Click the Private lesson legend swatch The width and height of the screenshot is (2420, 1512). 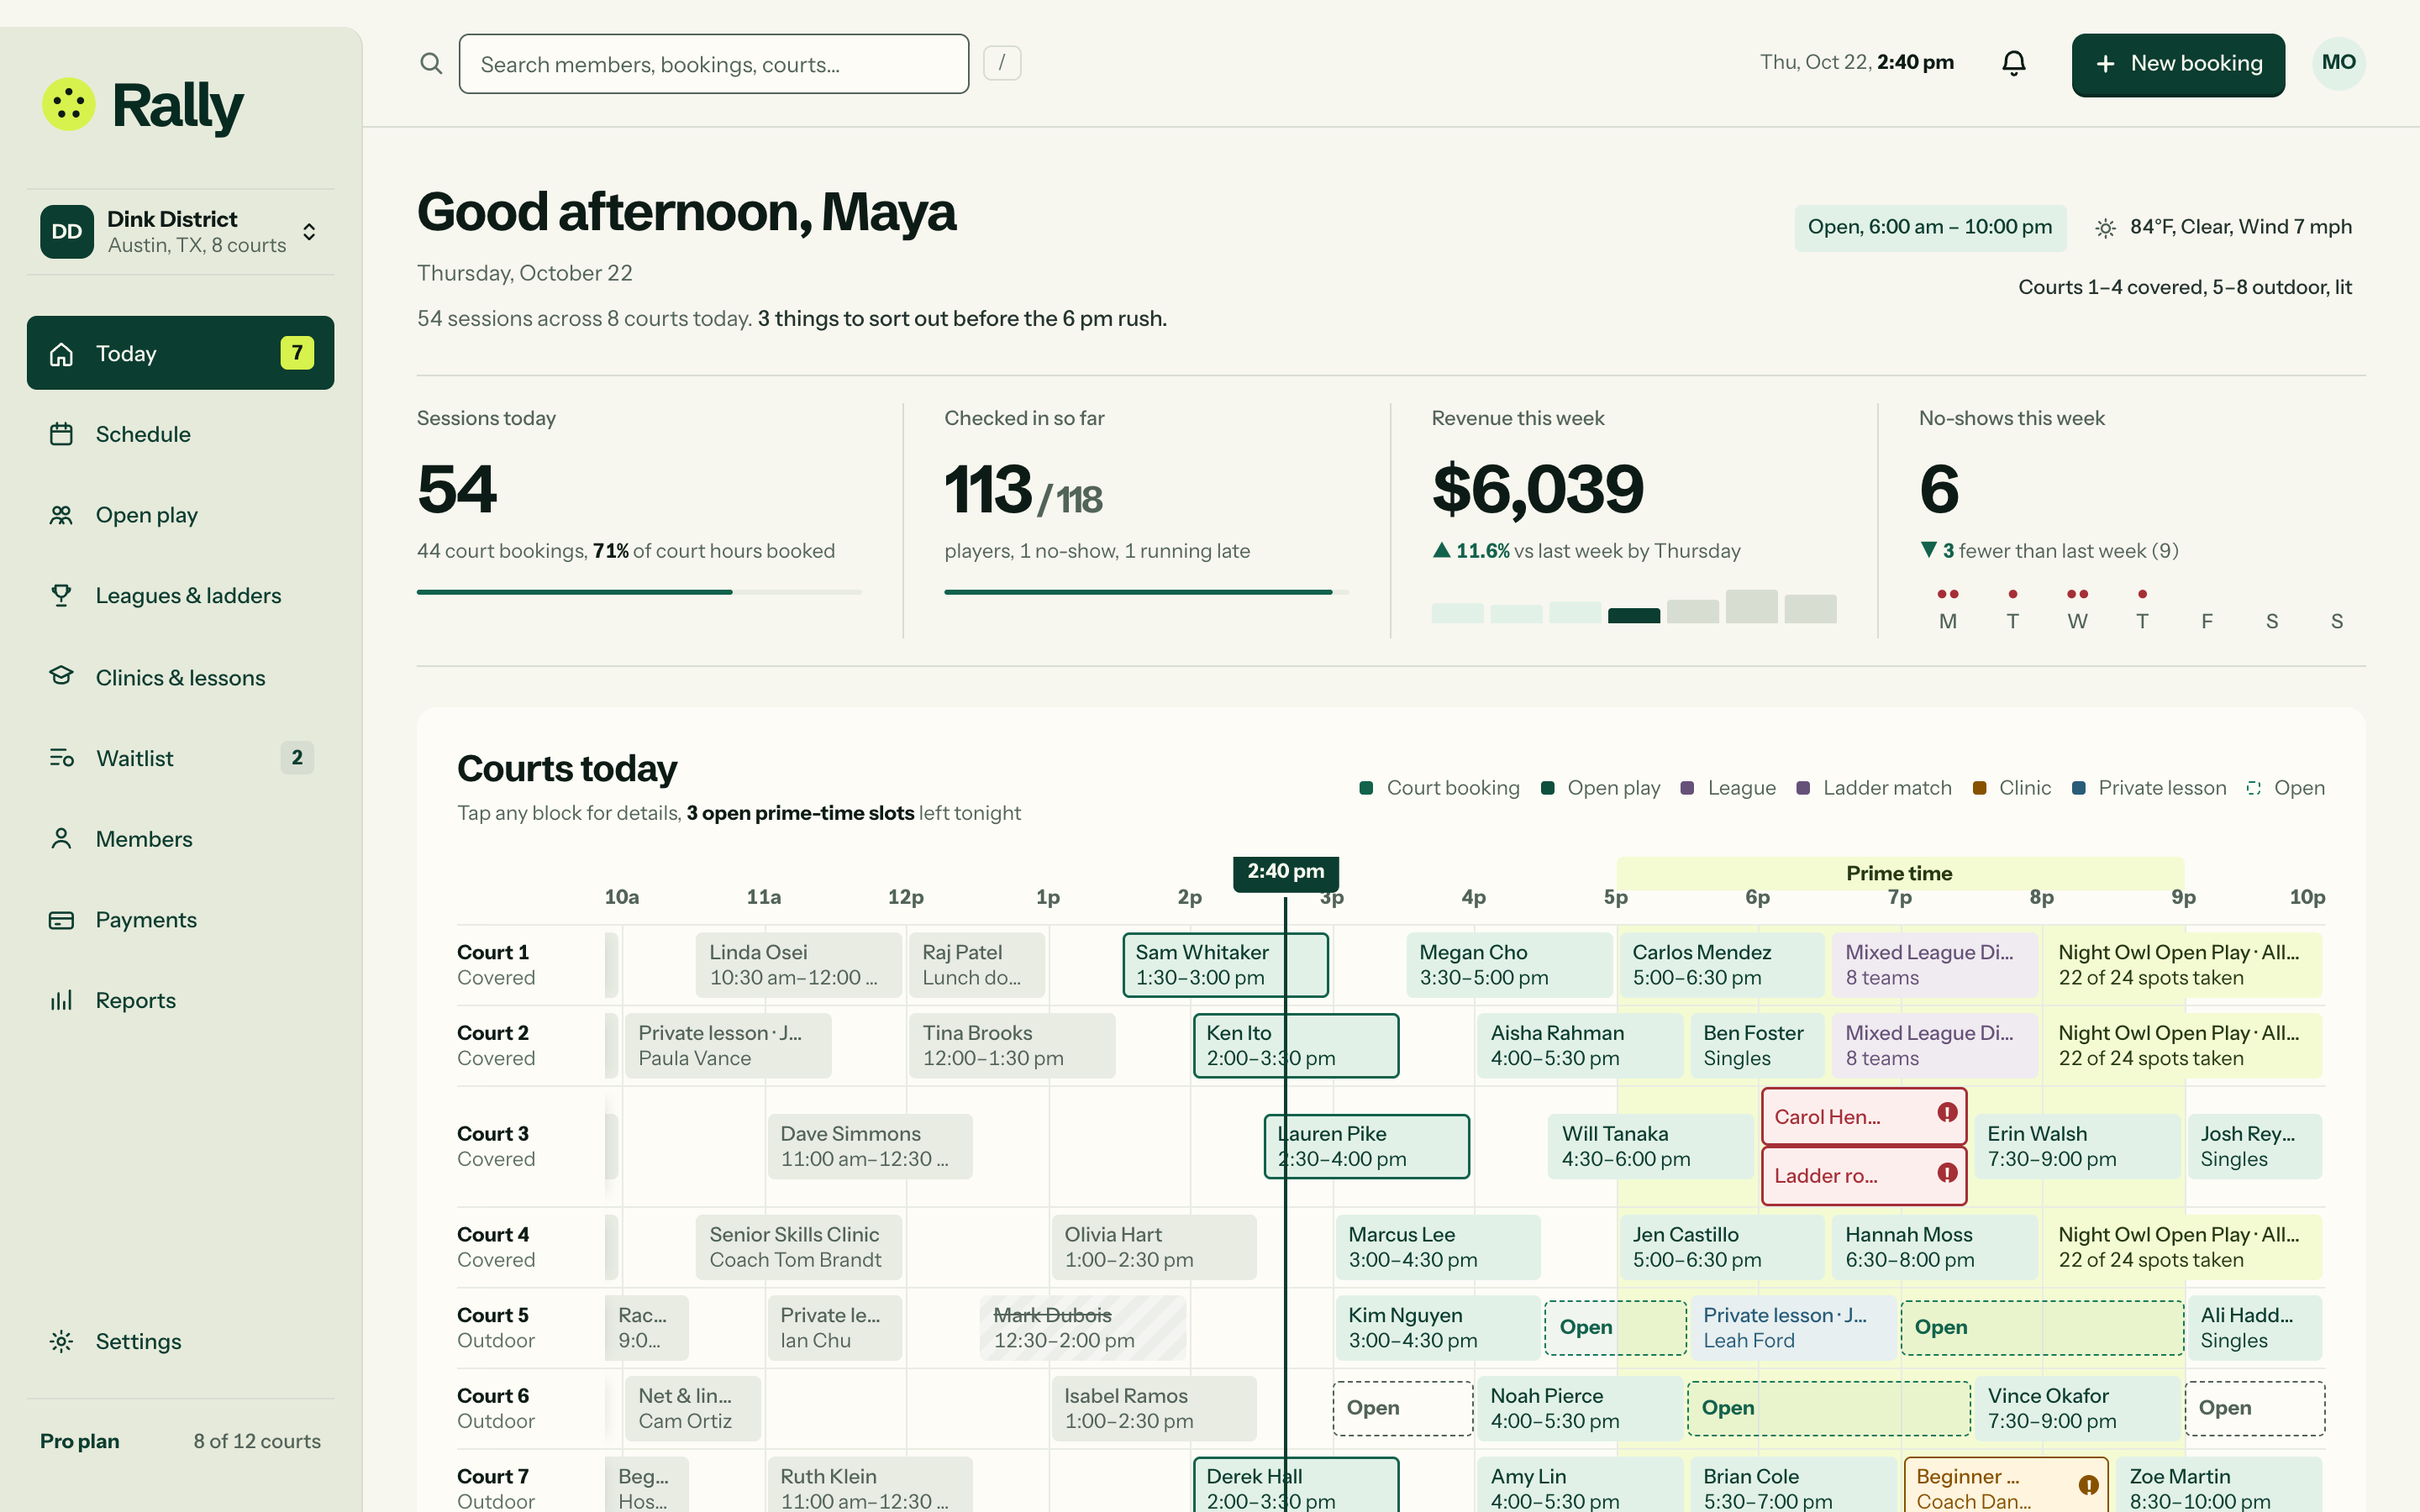coord(2078,788)
